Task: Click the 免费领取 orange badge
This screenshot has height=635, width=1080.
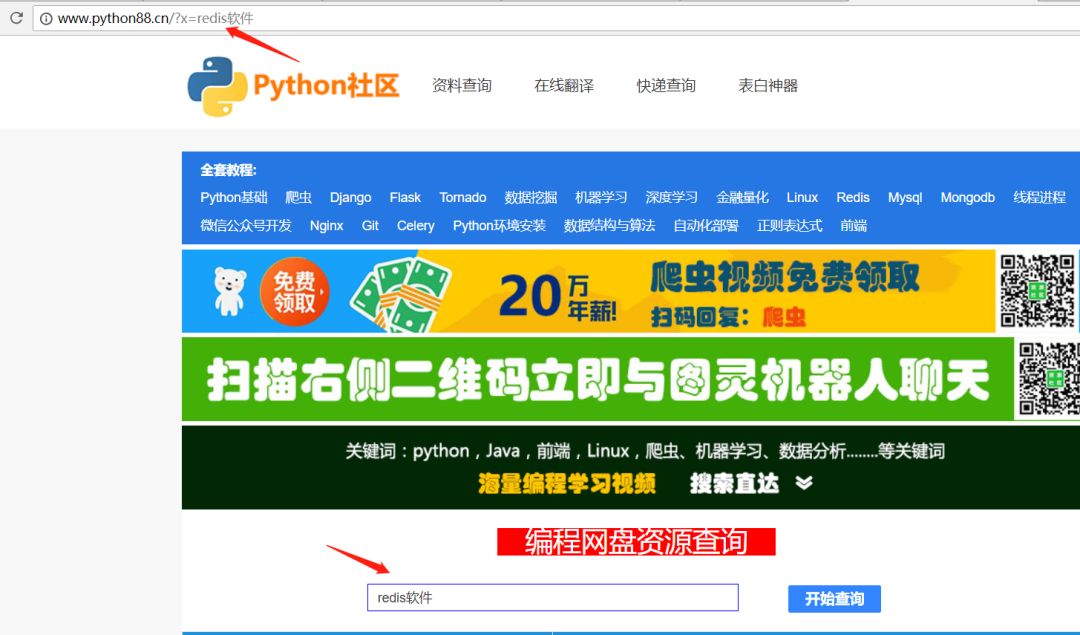Action: pyautogui.click(x=295, y=292)
